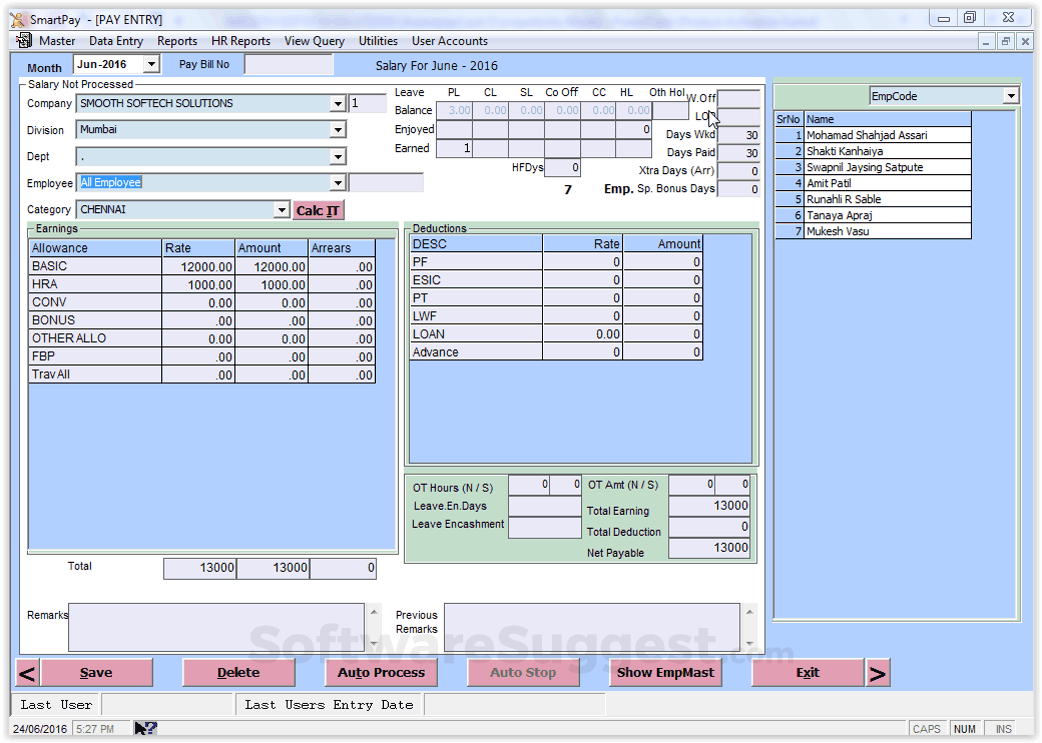
Task: Restore the inner PAY ENTRY child window
Action: pyautogui.click(x=1005, y=41)
